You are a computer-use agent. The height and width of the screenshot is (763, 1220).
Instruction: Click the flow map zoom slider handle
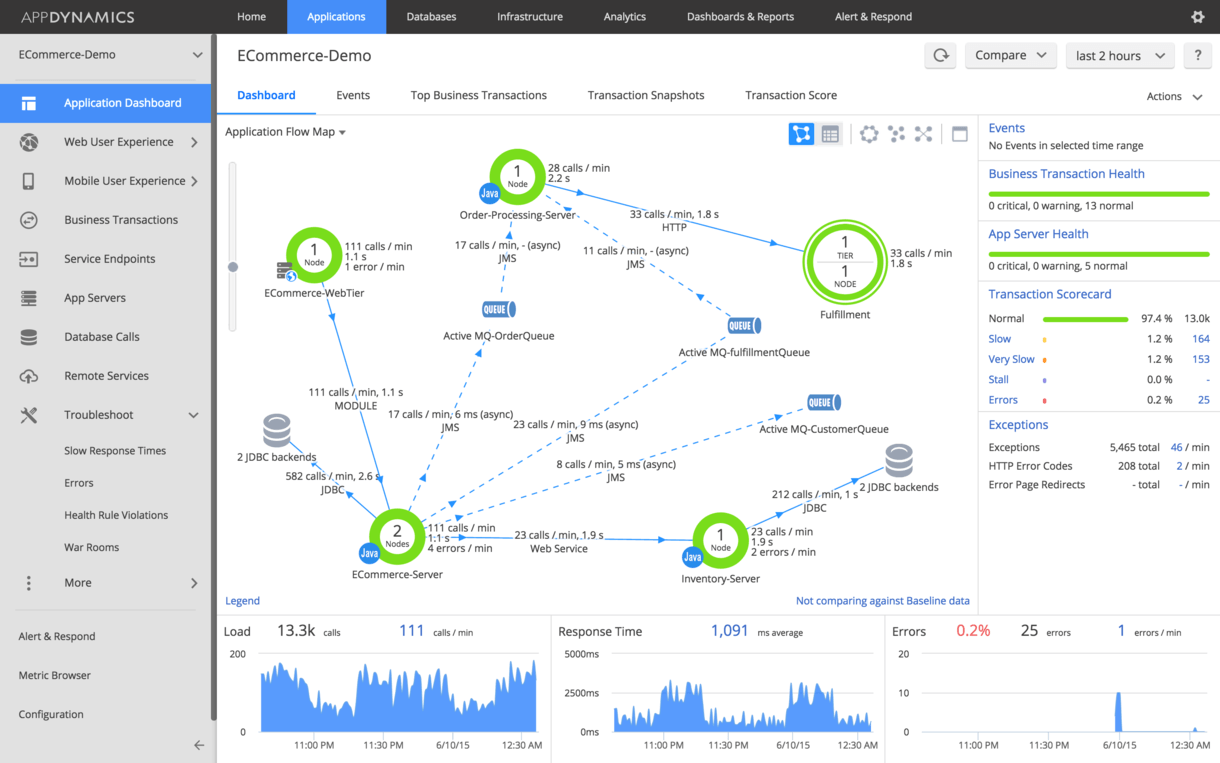pyautogui.click(x=233, y=267)
